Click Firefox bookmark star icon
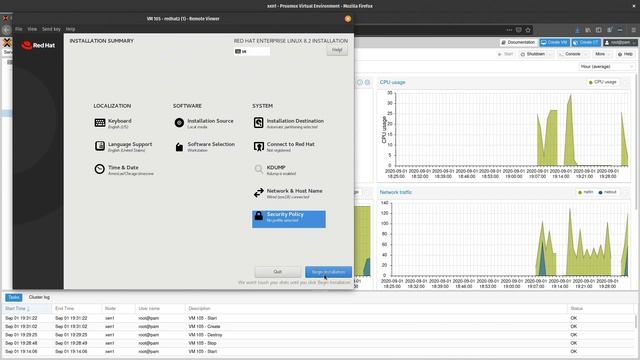Screen dimensions: 640x360 528,30
